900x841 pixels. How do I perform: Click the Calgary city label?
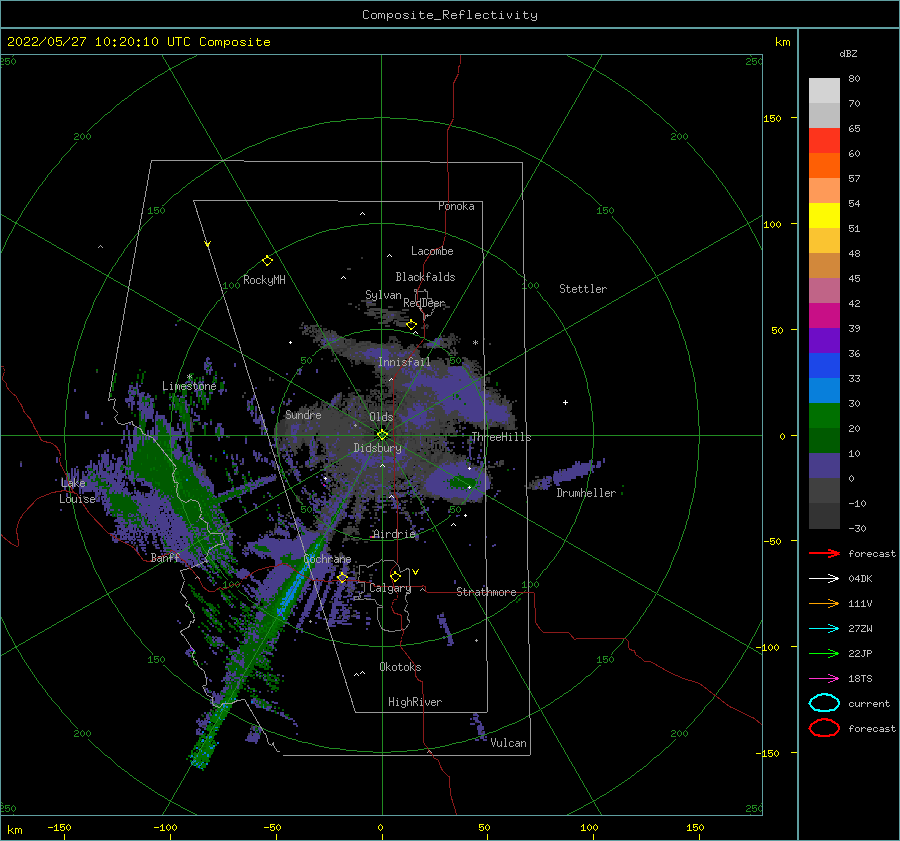(x=390, y=588)
